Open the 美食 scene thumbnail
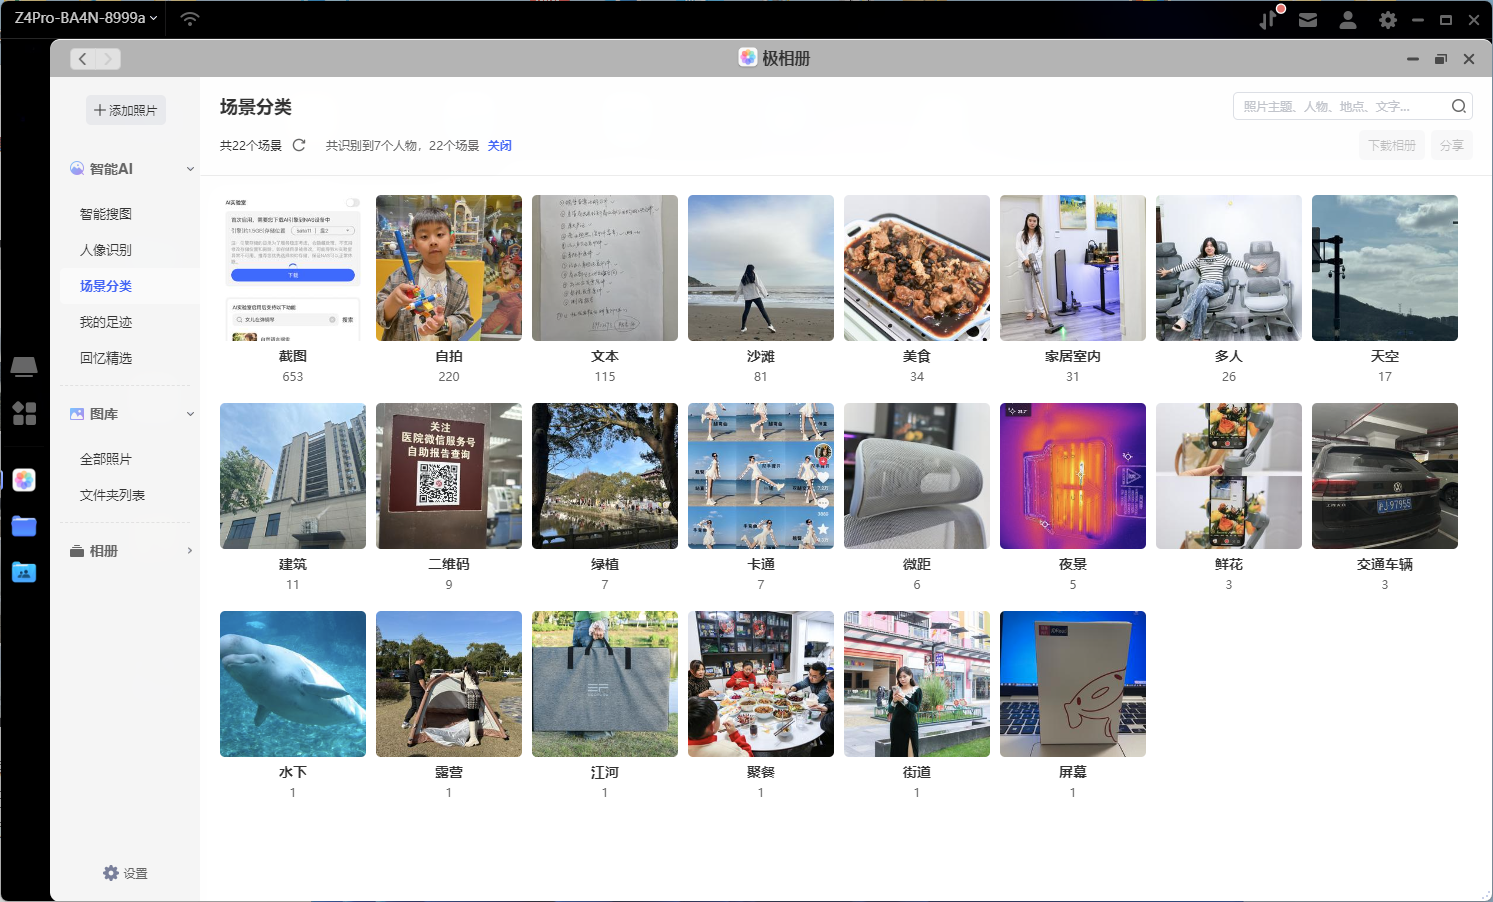 click(x=917, y=268)
